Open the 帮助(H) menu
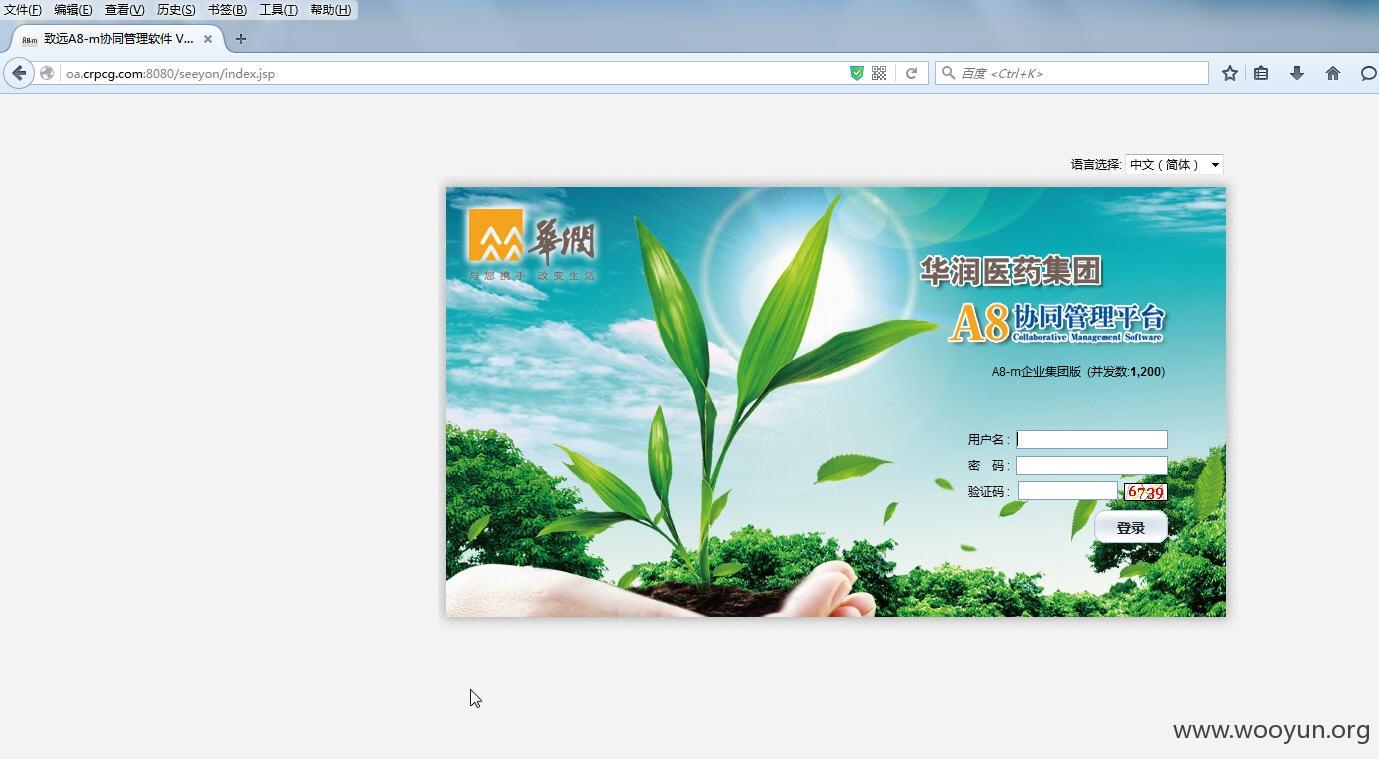Viewport: 1379px width, 759px height. tap(331, 10)
